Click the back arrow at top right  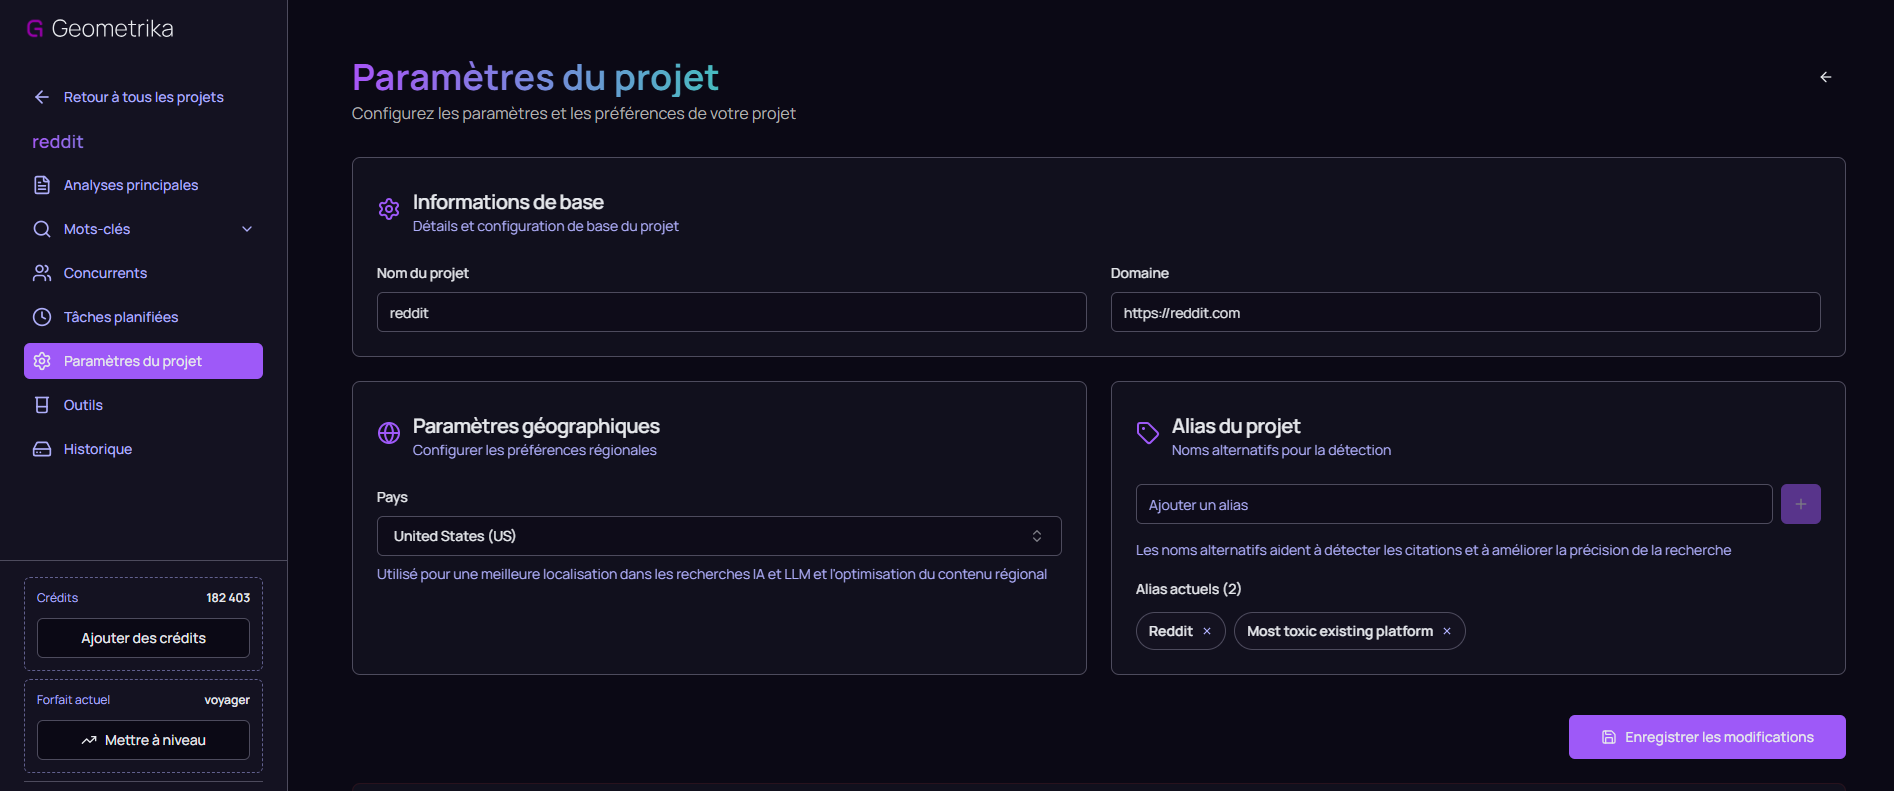click(1825, 77)
